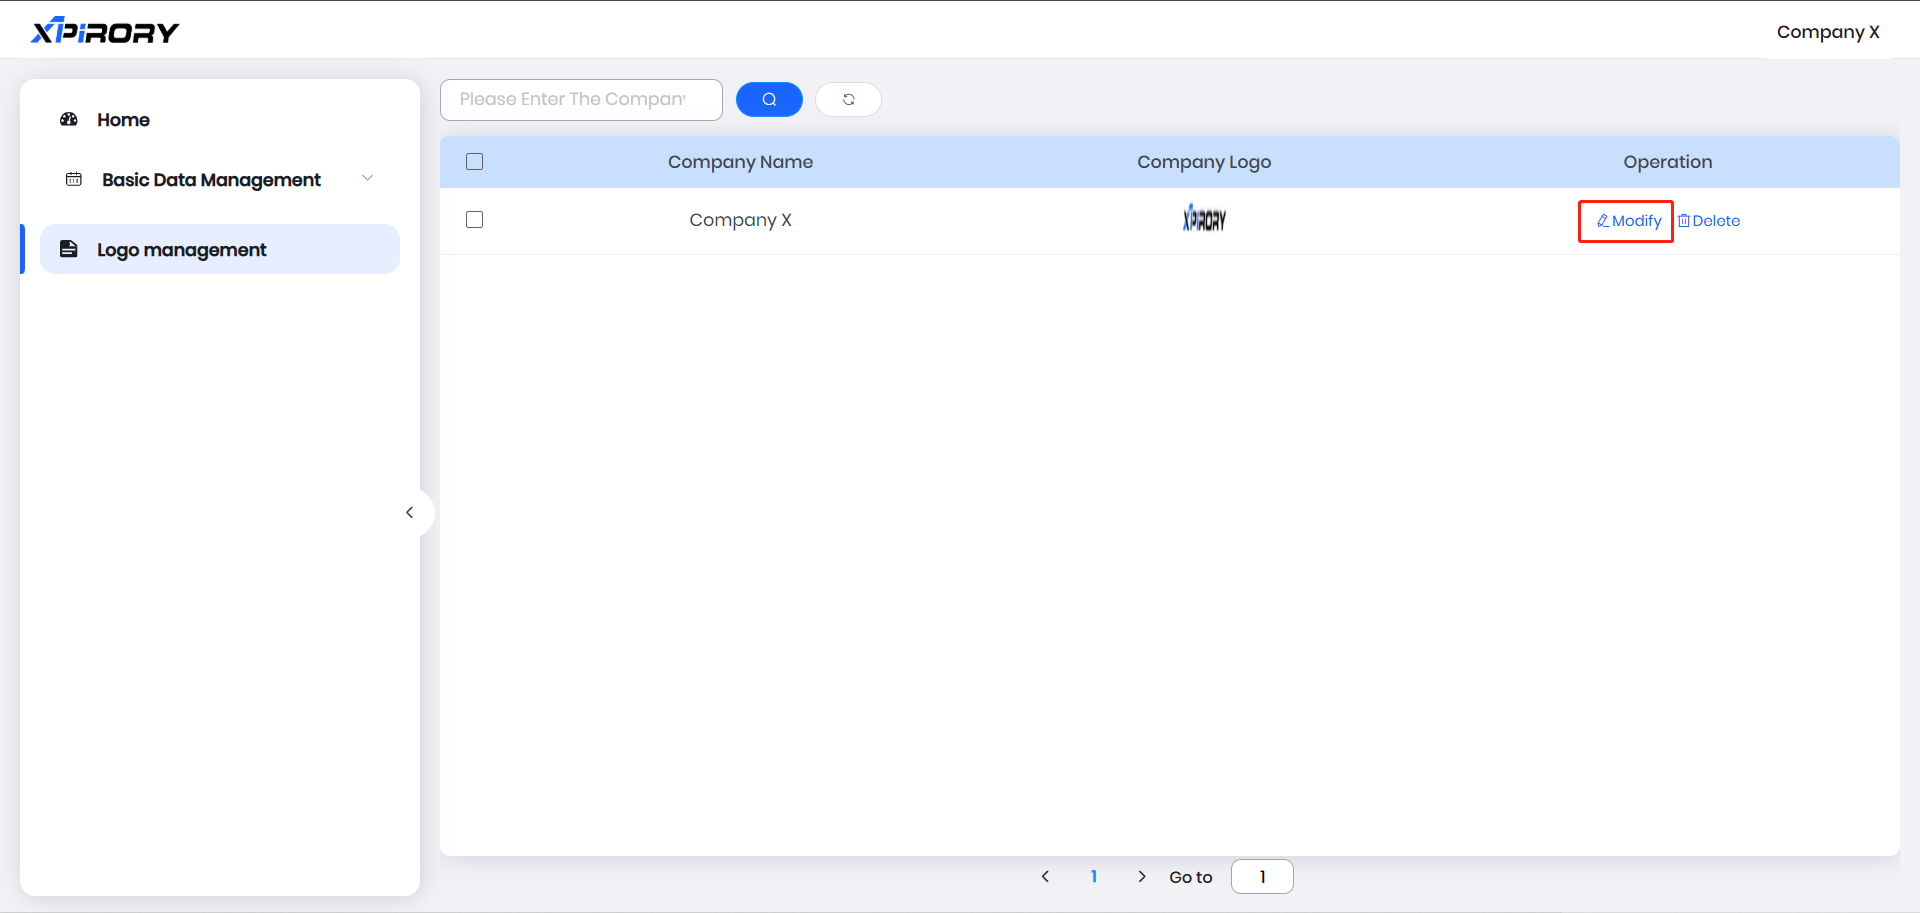Click the Home dashboard icon in sidebar
Image resolution: width=1920 pixels, height=913 pixels.
point(69,120)
